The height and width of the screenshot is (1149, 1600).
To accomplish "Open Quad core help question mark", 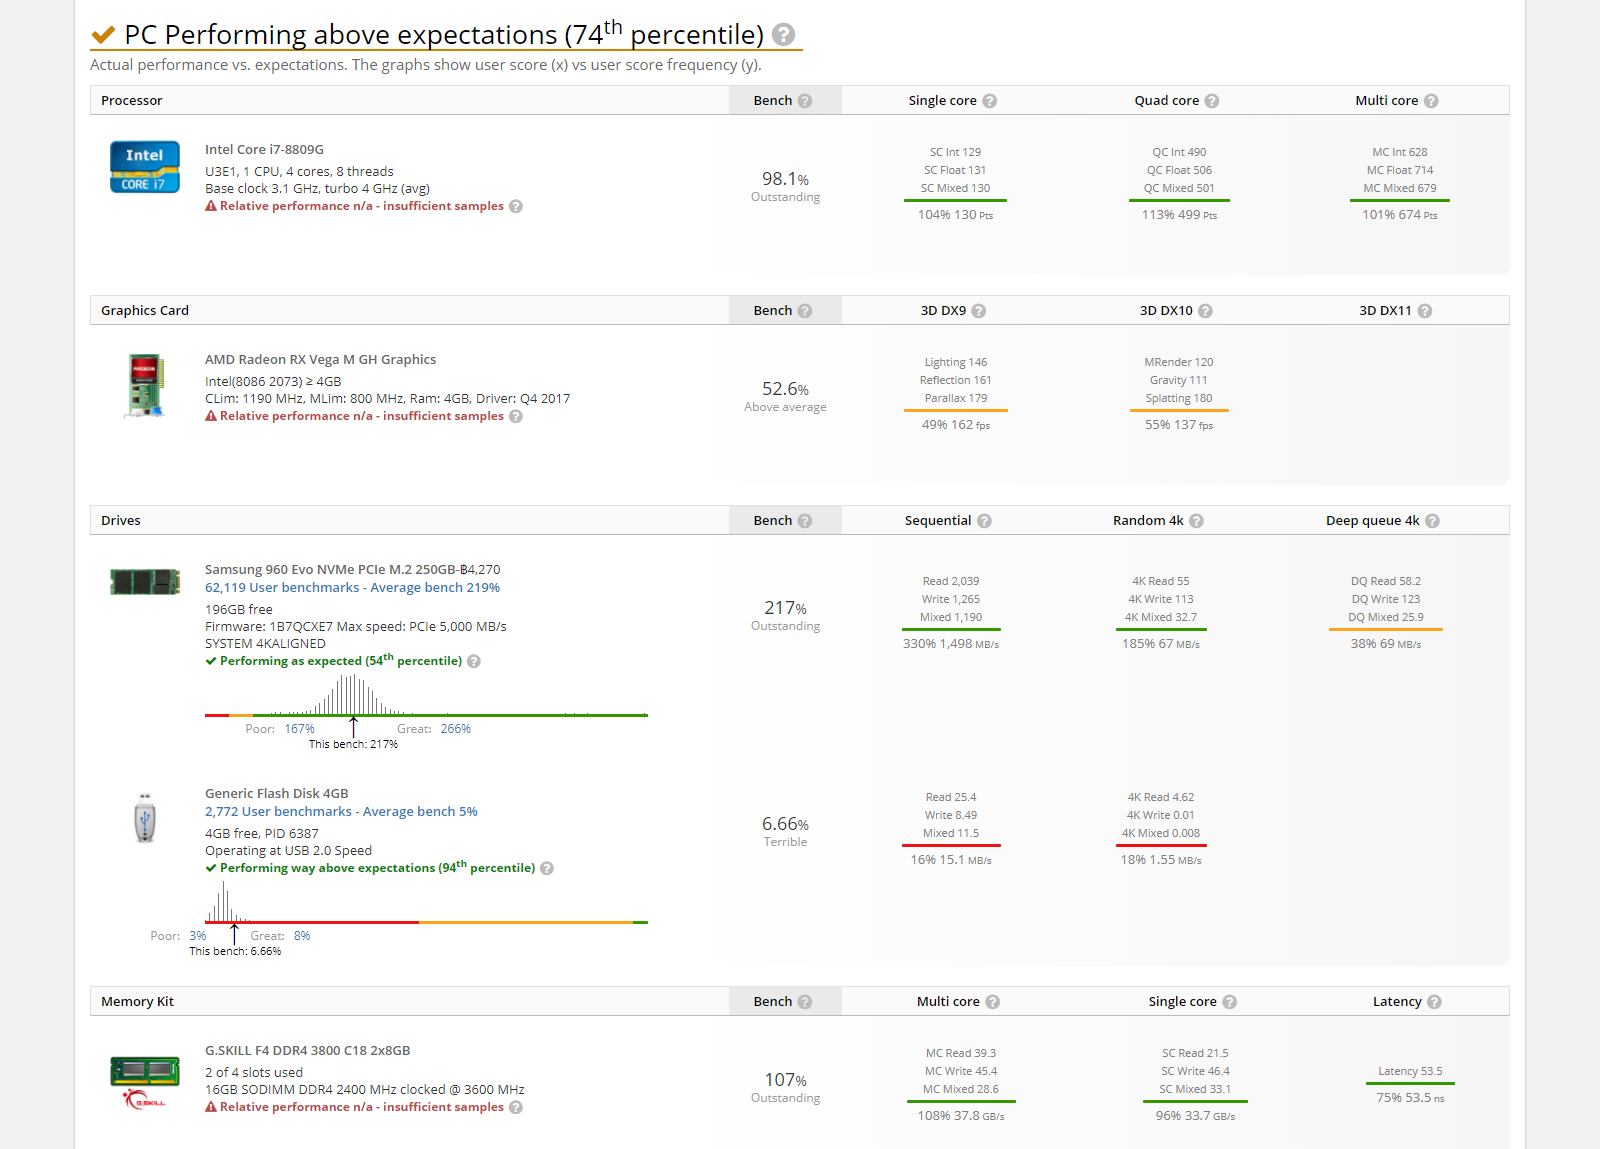I will click(1211, 101).
